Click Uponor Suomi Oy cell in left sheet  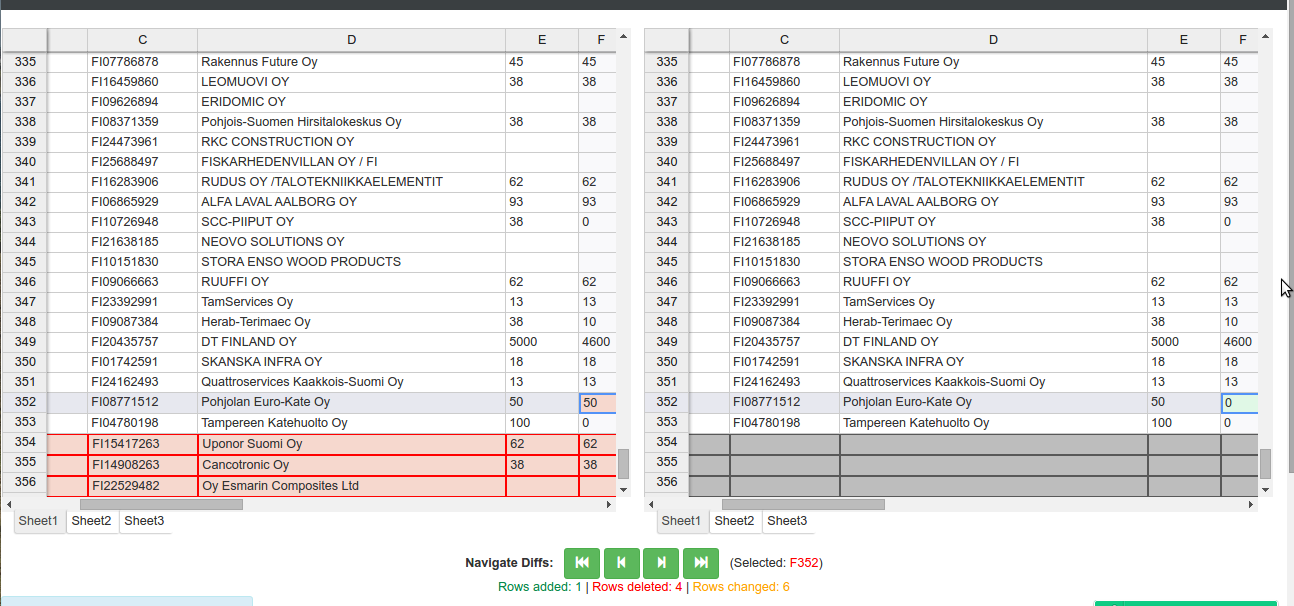pyautogui.click(x=352, y=444)
